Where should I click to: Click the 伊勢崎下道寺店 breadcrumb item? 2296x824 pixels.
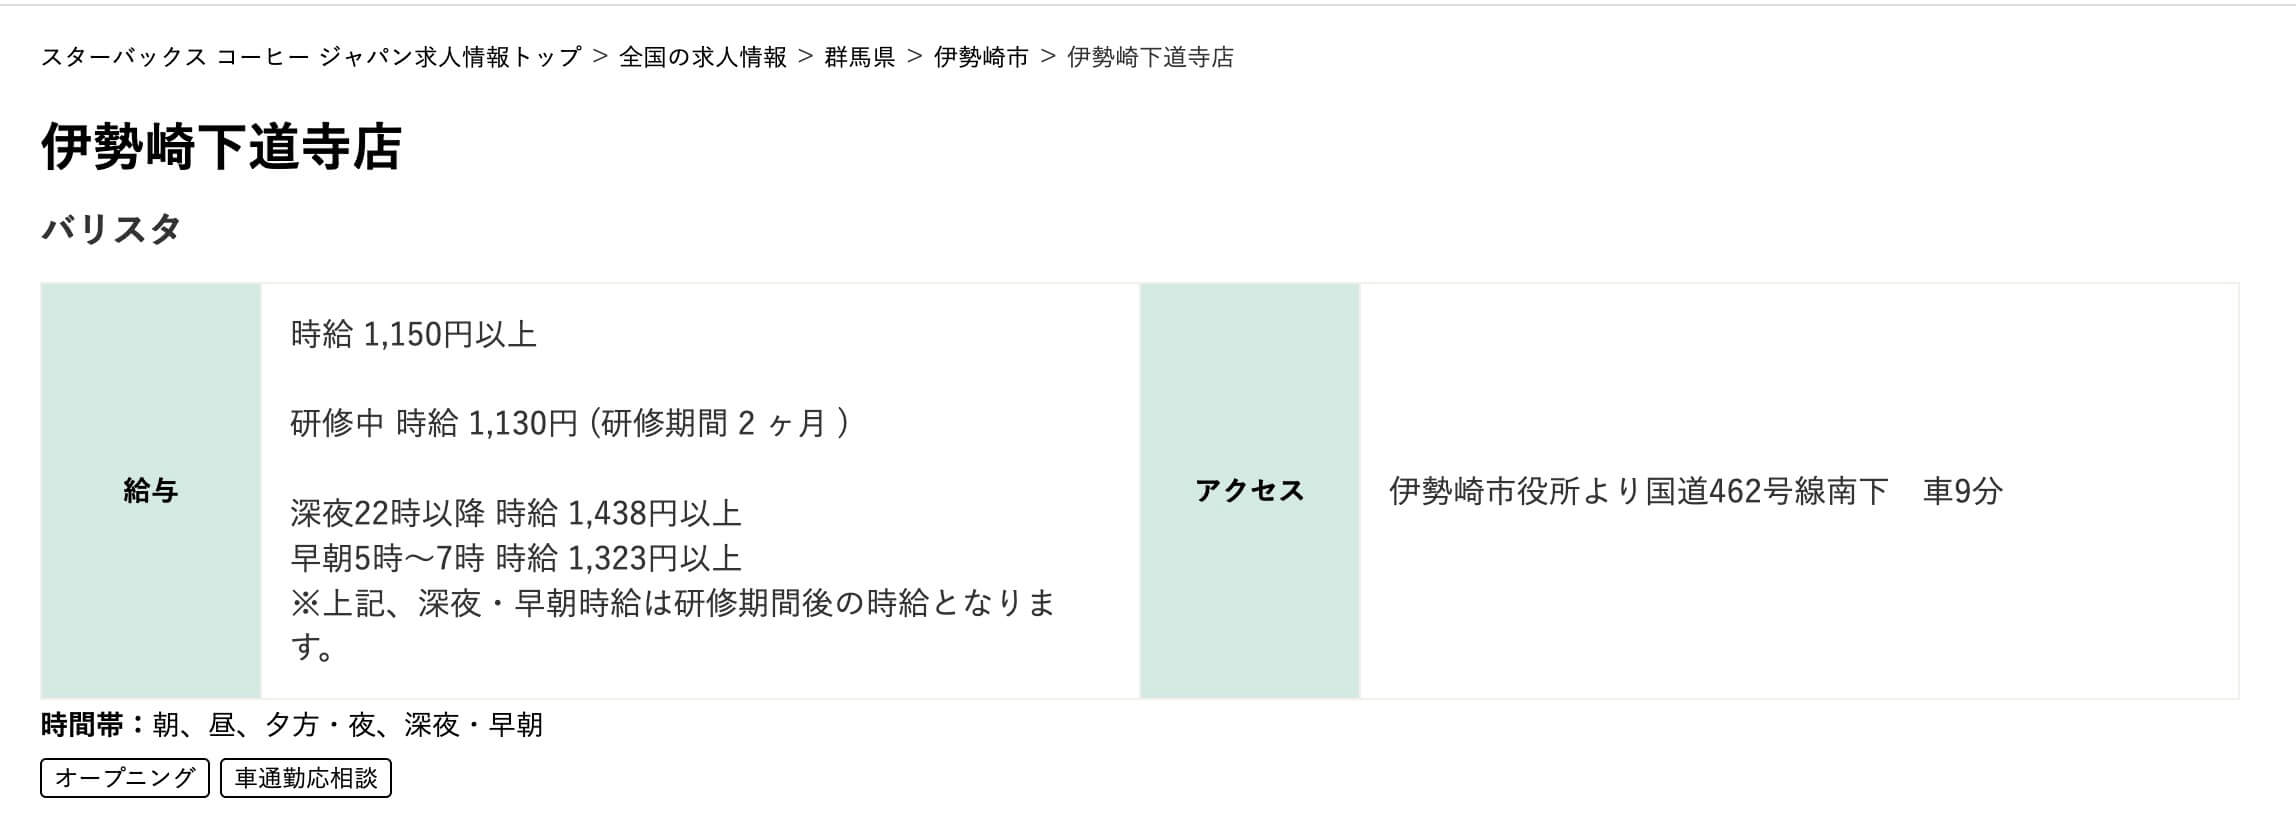[1150, 57]
